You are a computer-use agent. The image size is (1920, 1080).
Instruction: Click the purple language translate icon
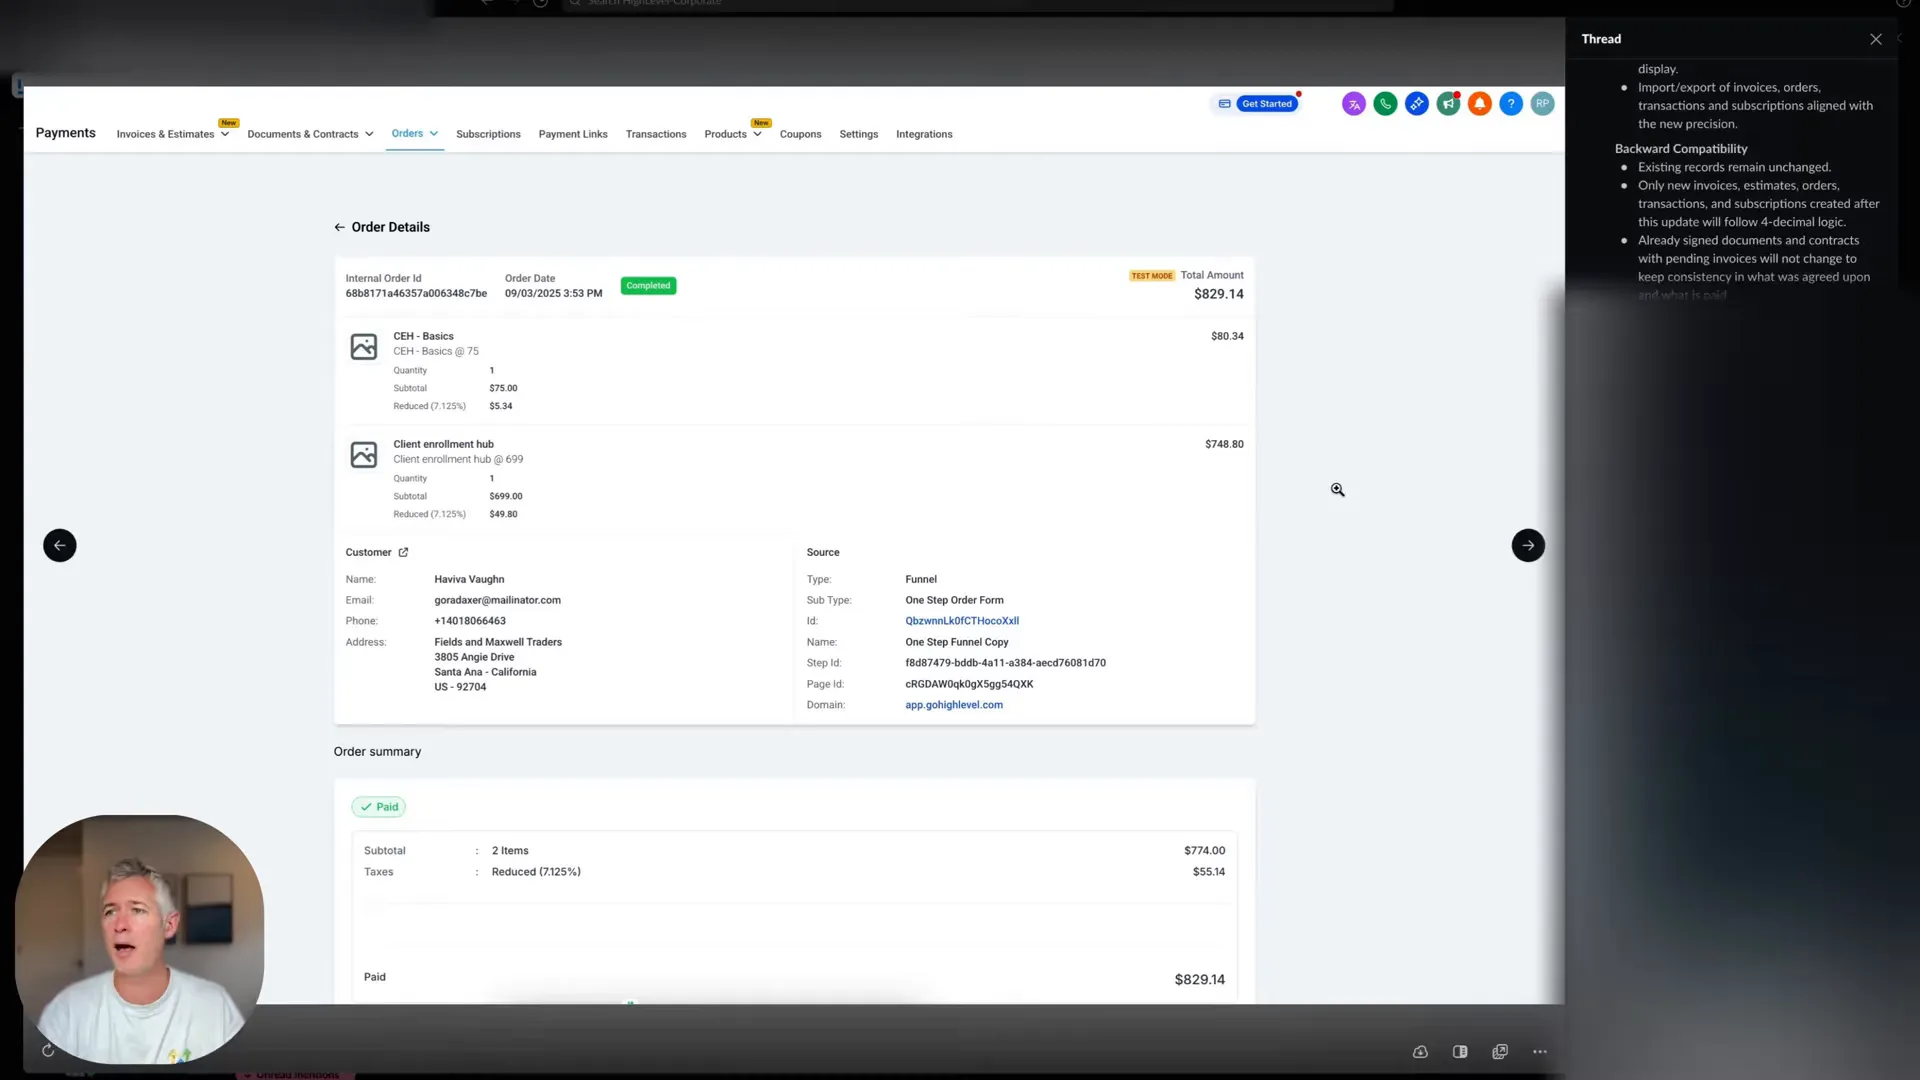click(1353, 104)
